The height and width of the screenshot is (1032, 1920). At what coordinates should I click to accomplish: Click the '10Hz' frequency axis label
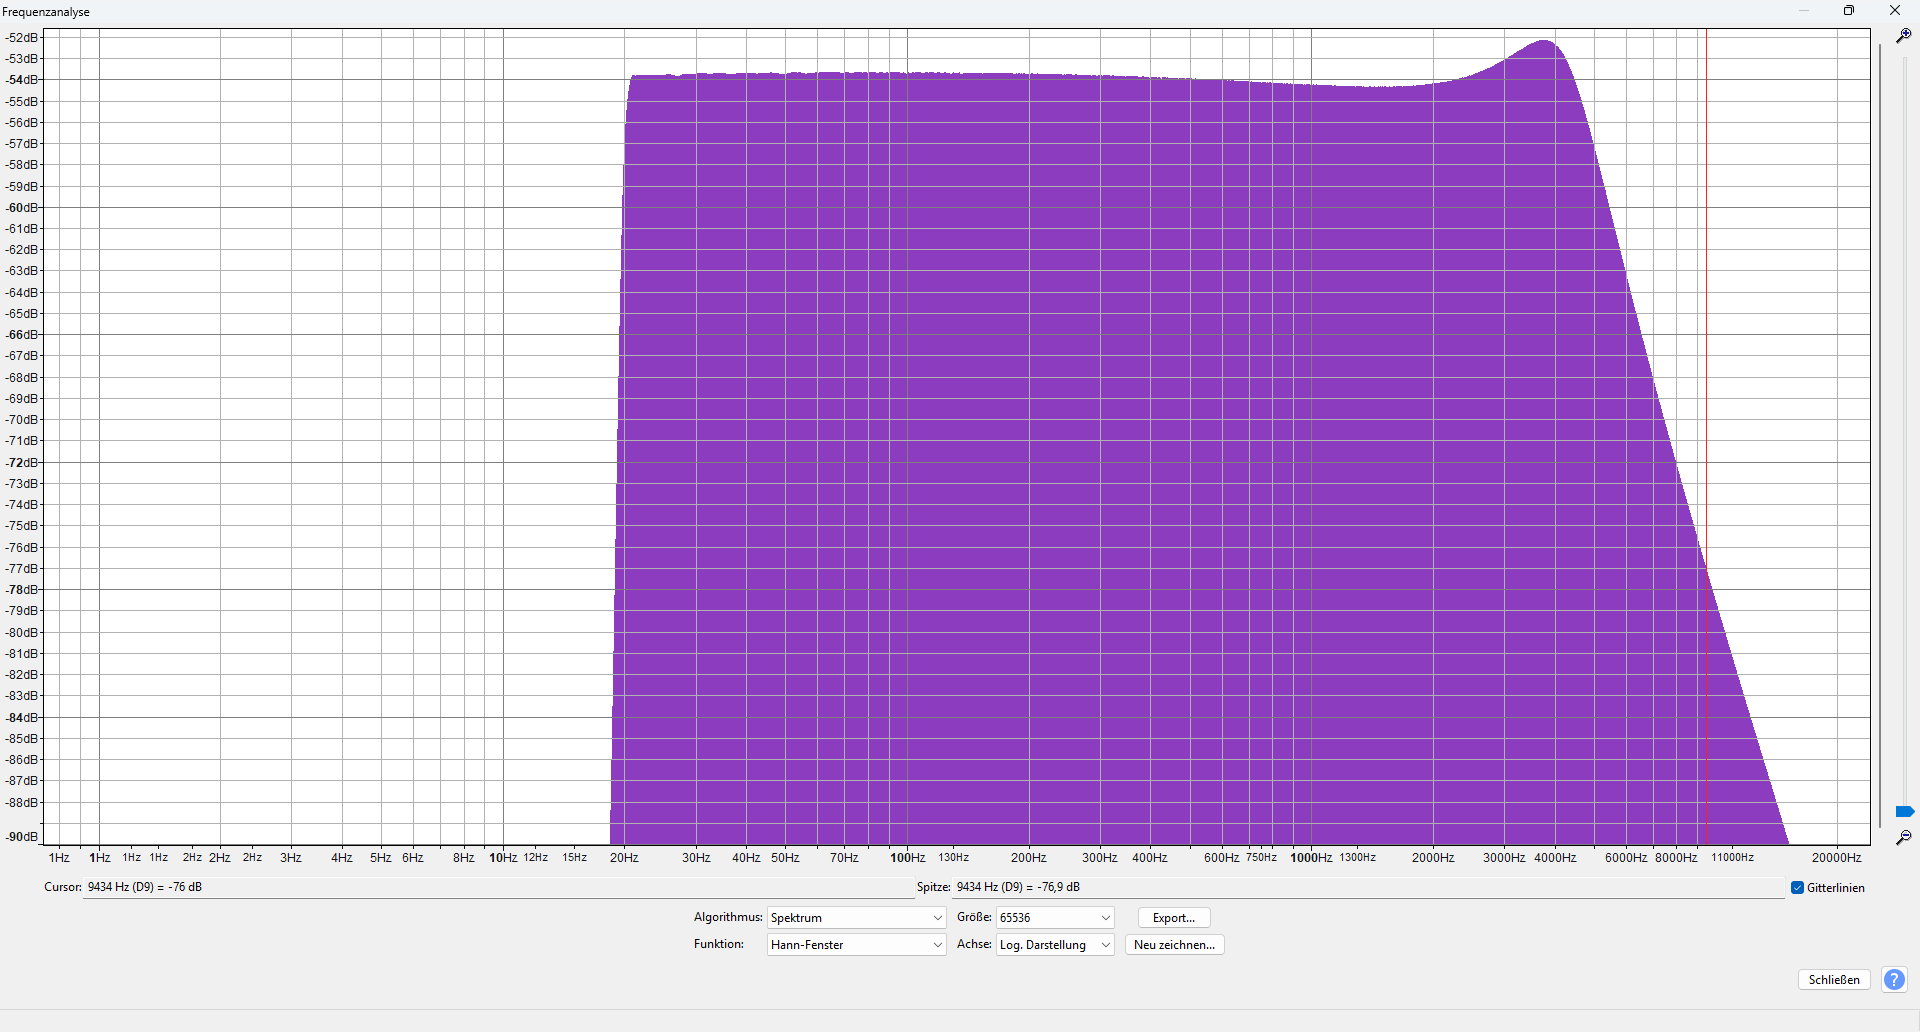click(503, 858)
